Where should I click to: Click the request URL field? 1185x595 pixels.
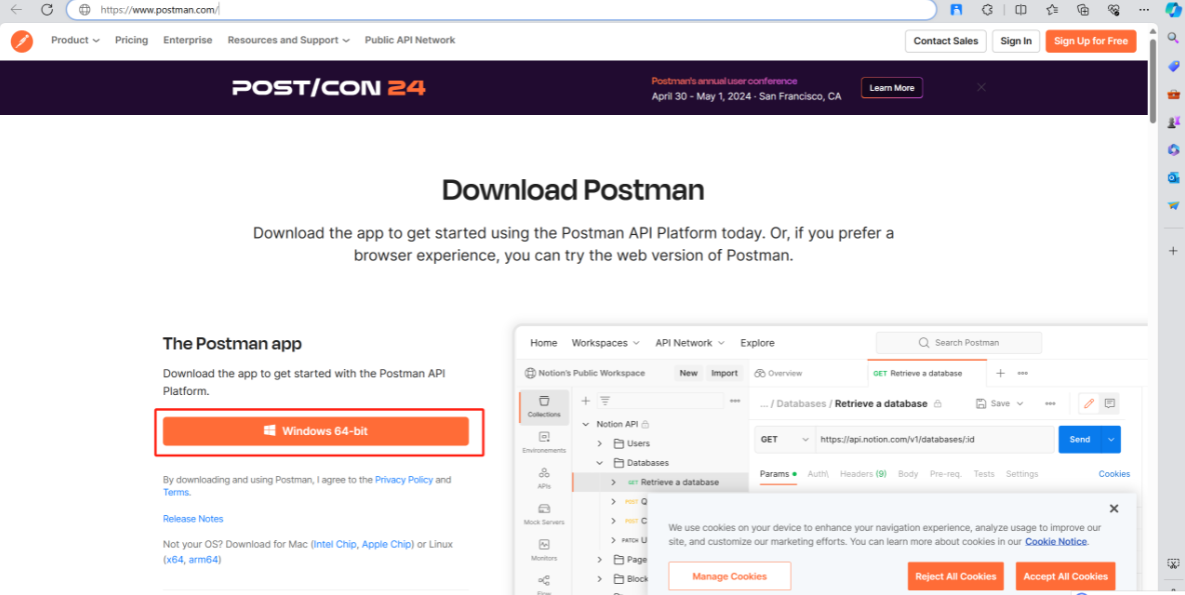pos(934,439)
